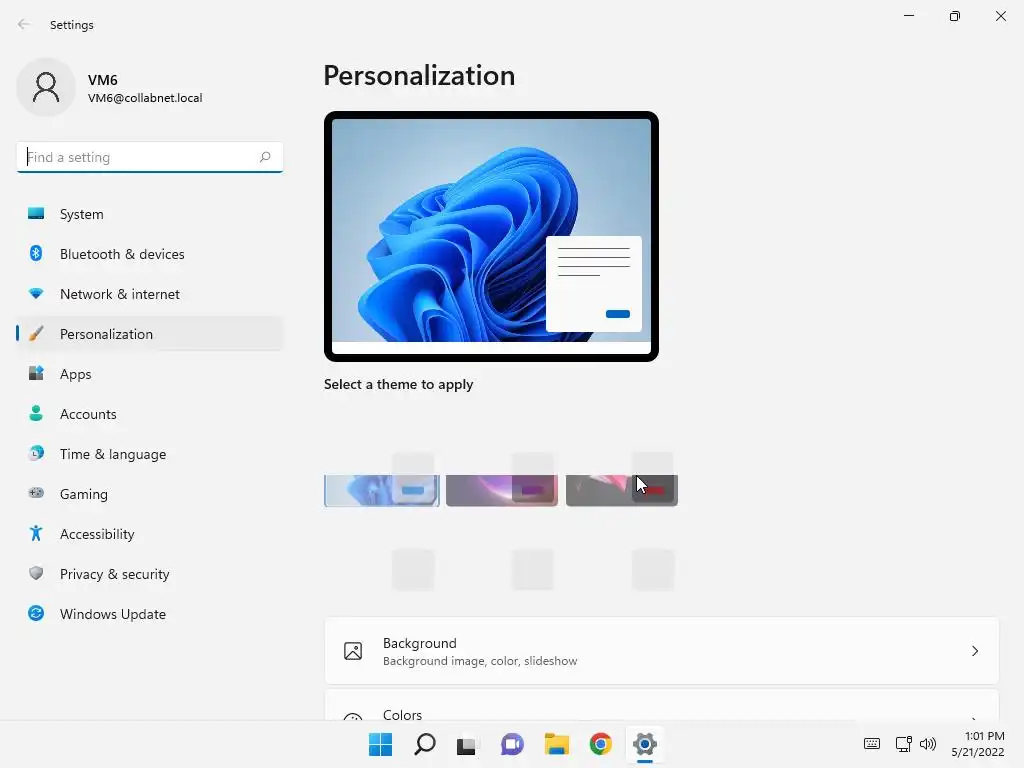Expand Background row chevron arrow
This screenshot has width=1024, height=768.
[x=974, y=651]
